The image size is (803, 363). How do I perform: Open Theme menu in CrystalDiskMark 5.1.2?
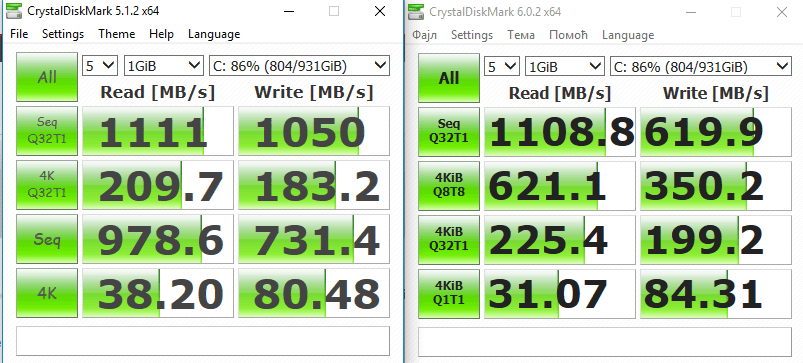pos(117,34)
